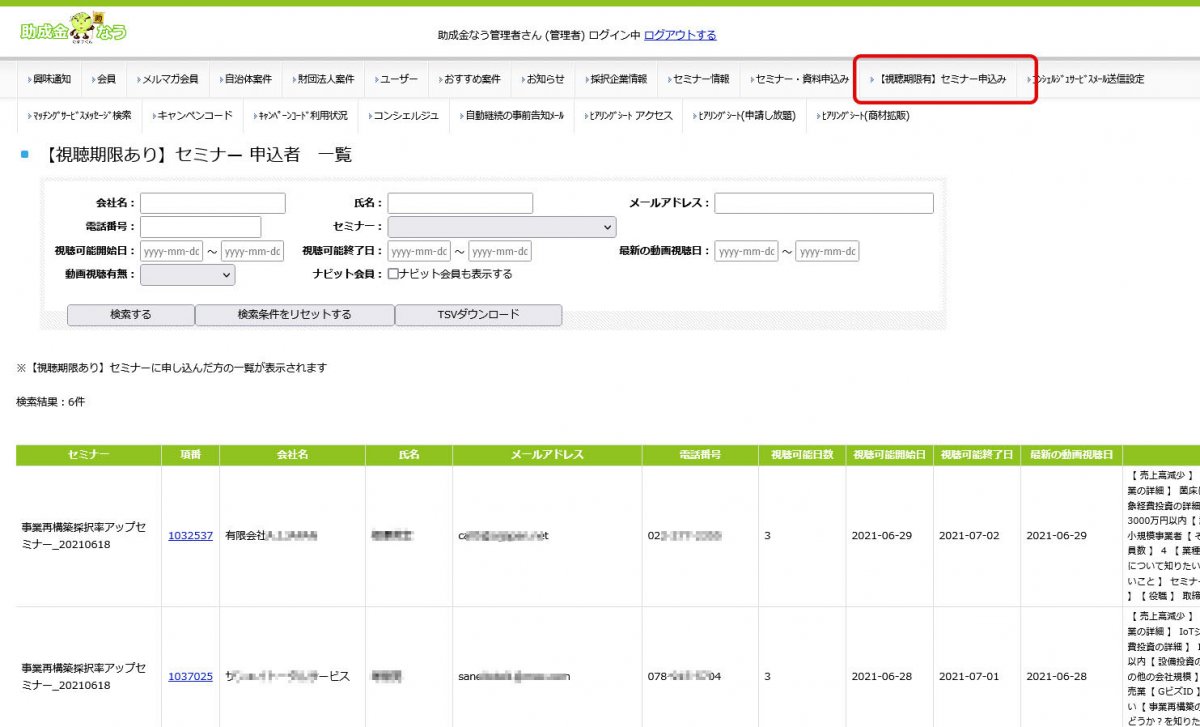
Task: Select おすすめ案件 in the nav bar
Action: point(471,79)
